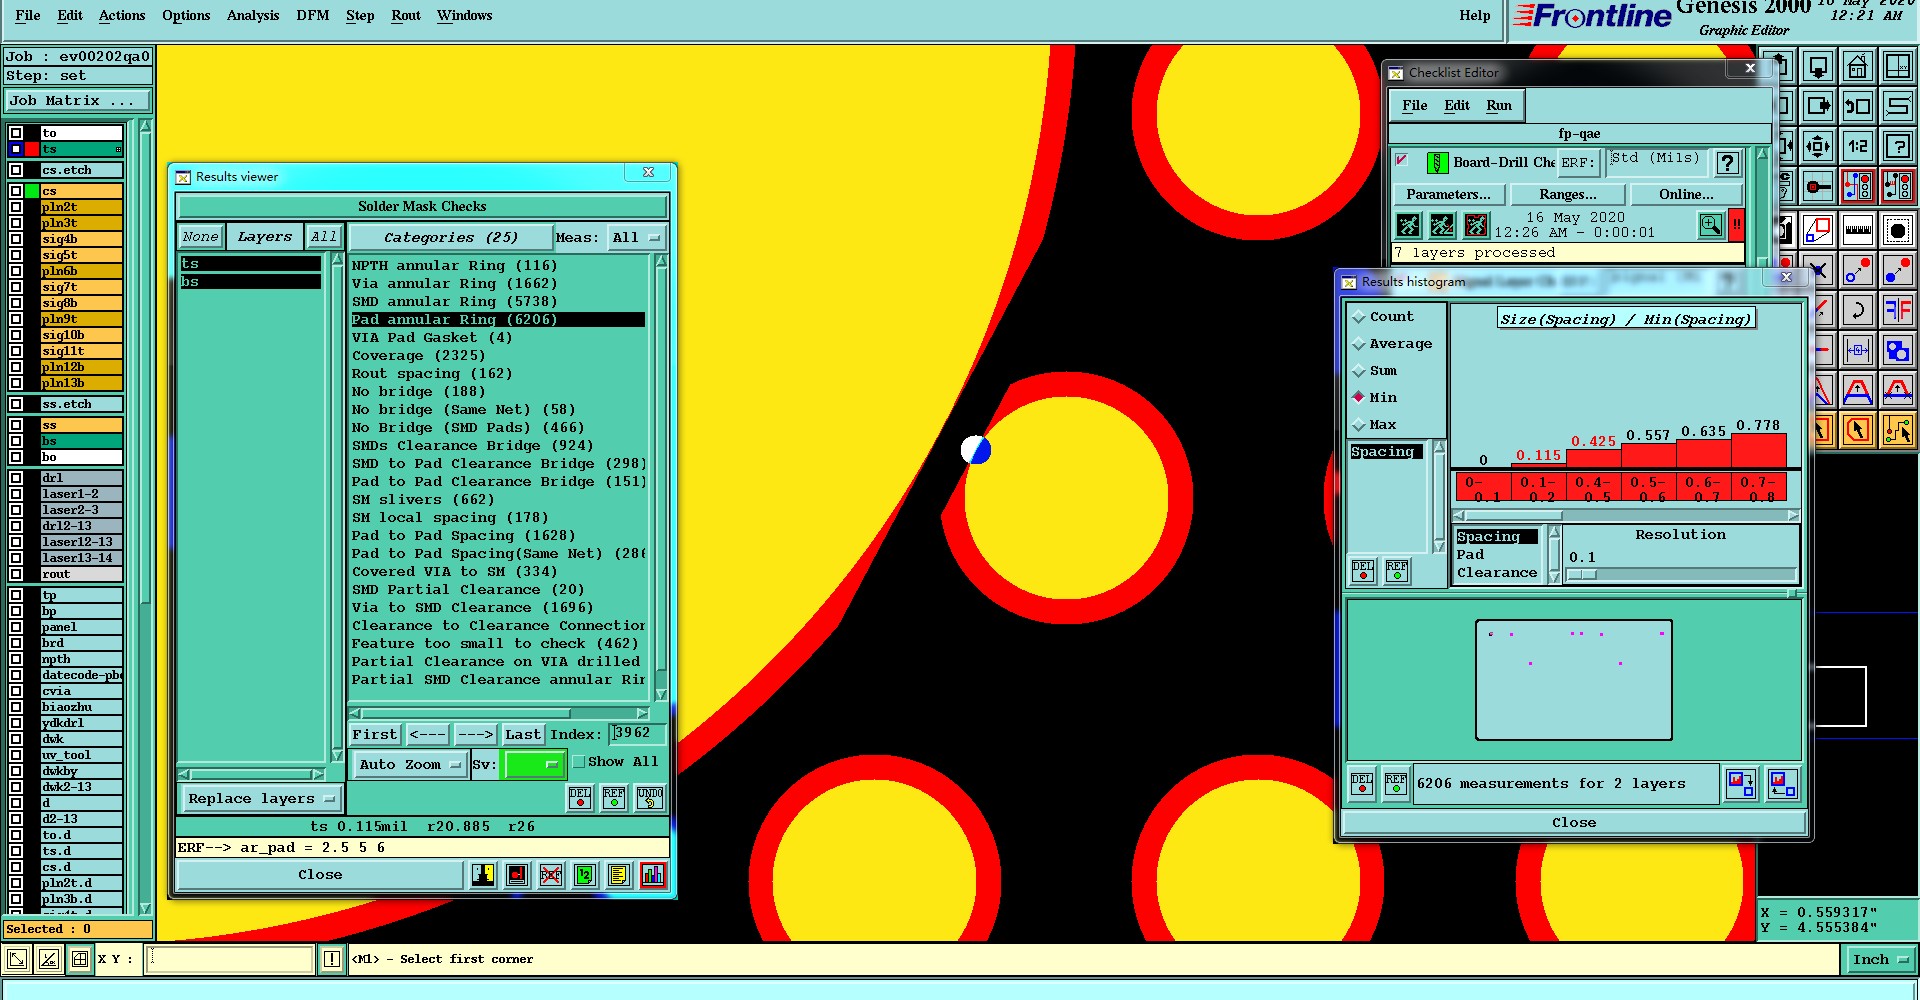Click the DEL icon beside 6206 measurements
The width and height of the screenshot is (1920, 1000).
(x=1362, y=783)
